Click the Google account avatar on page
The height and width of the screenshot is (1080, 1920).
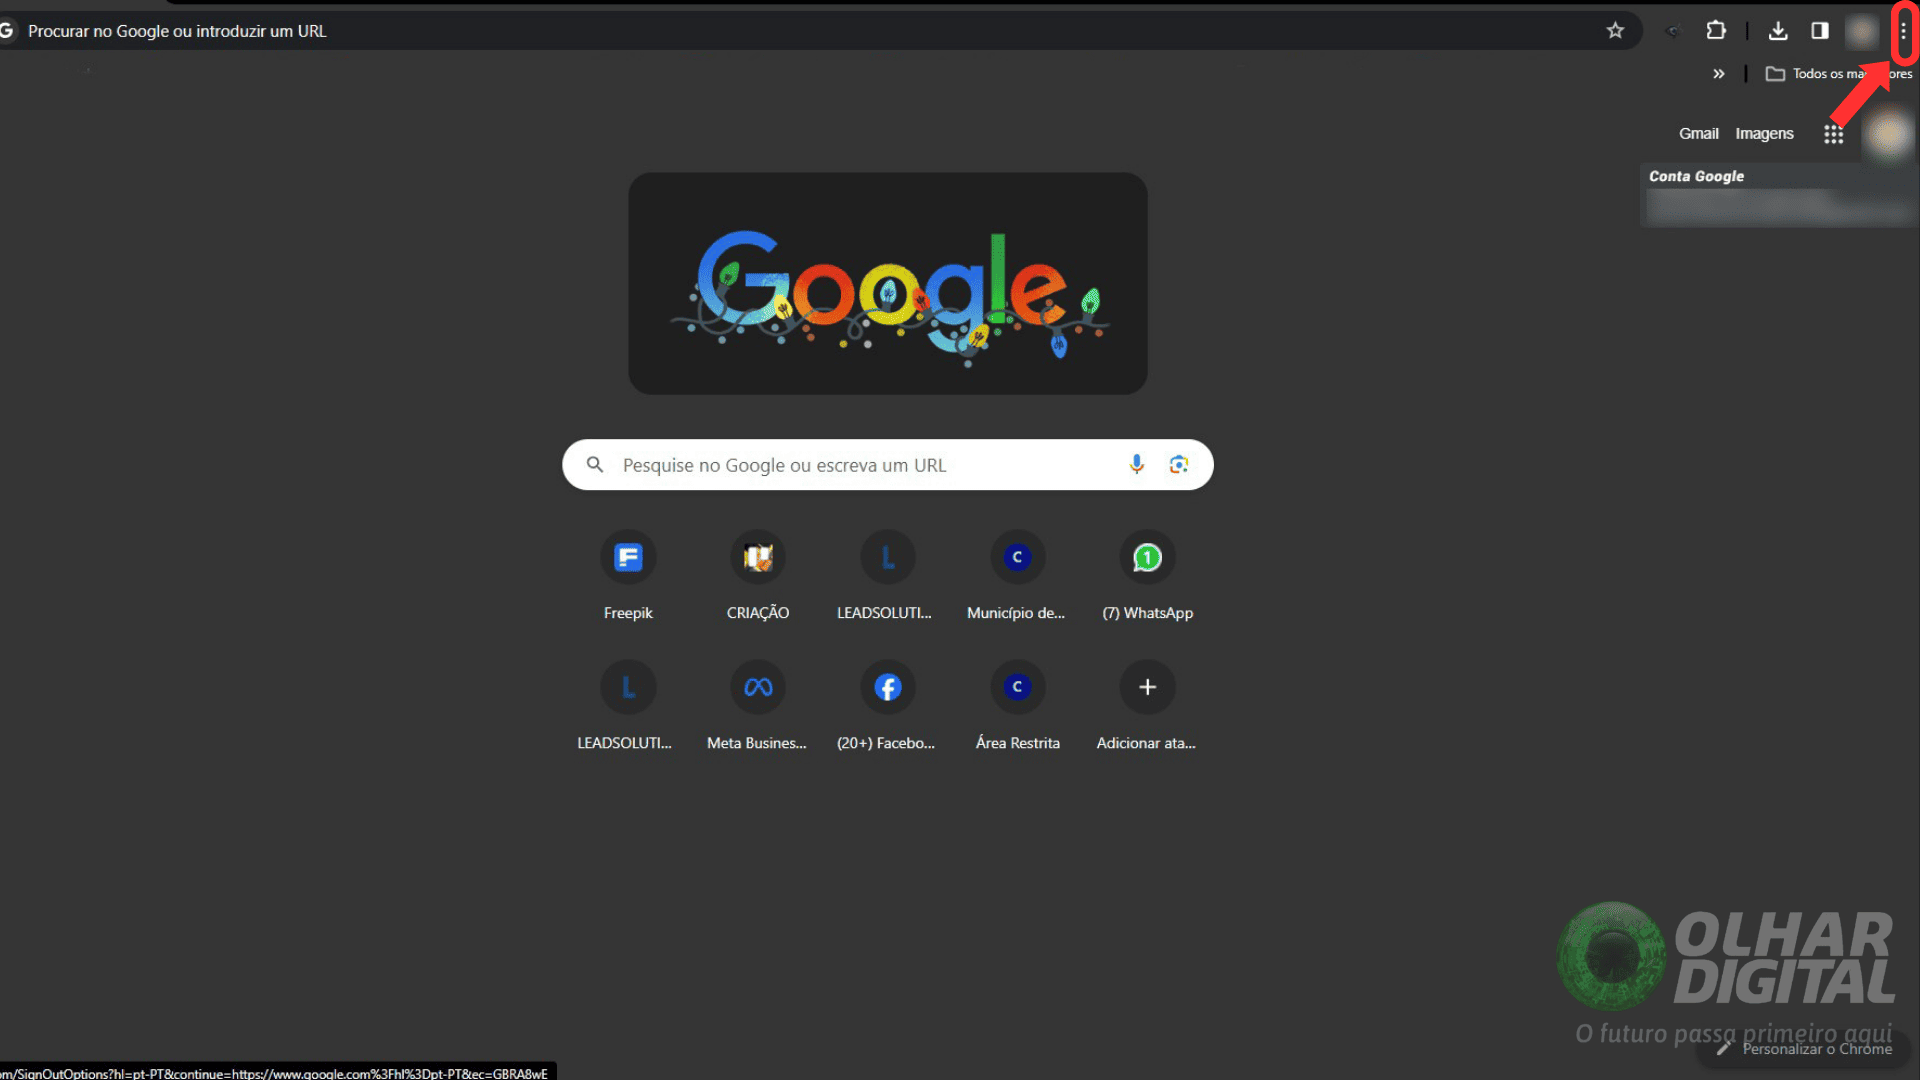tap(1889, 134)
